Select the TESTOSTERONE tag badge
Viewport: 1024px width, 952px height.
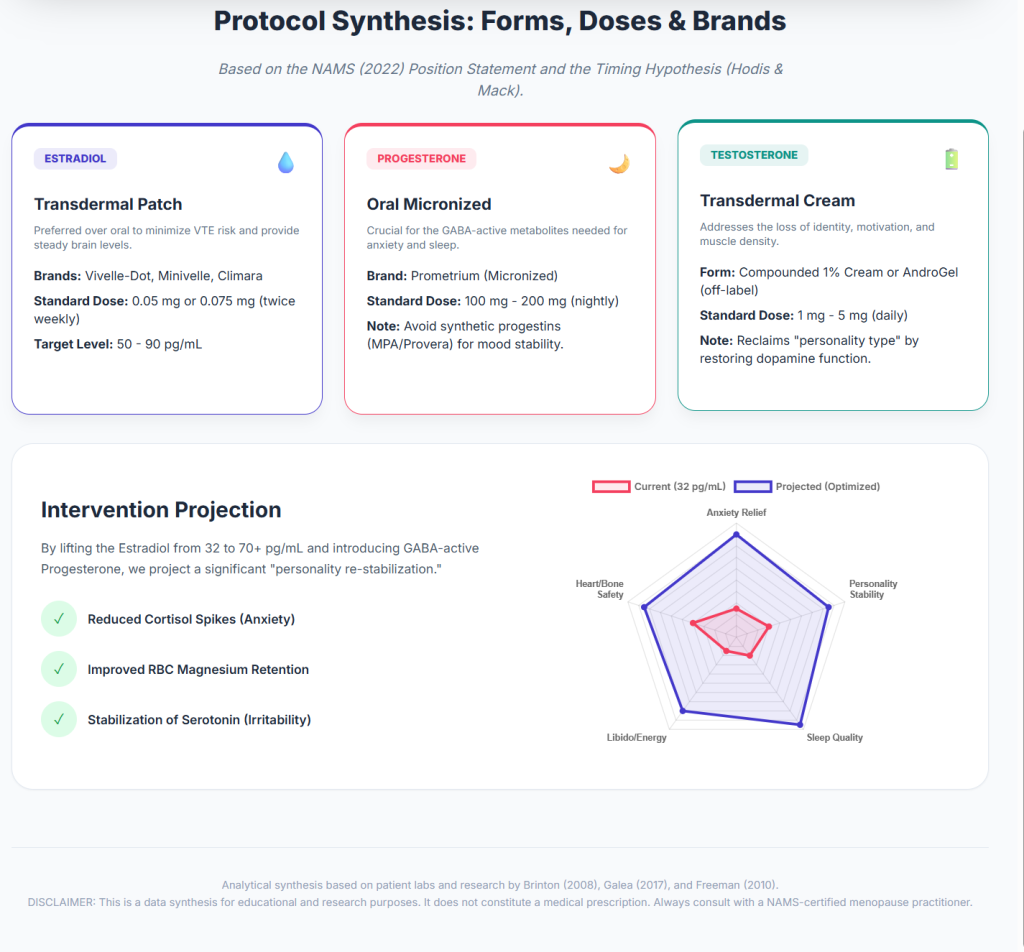(x=754, y=155)
